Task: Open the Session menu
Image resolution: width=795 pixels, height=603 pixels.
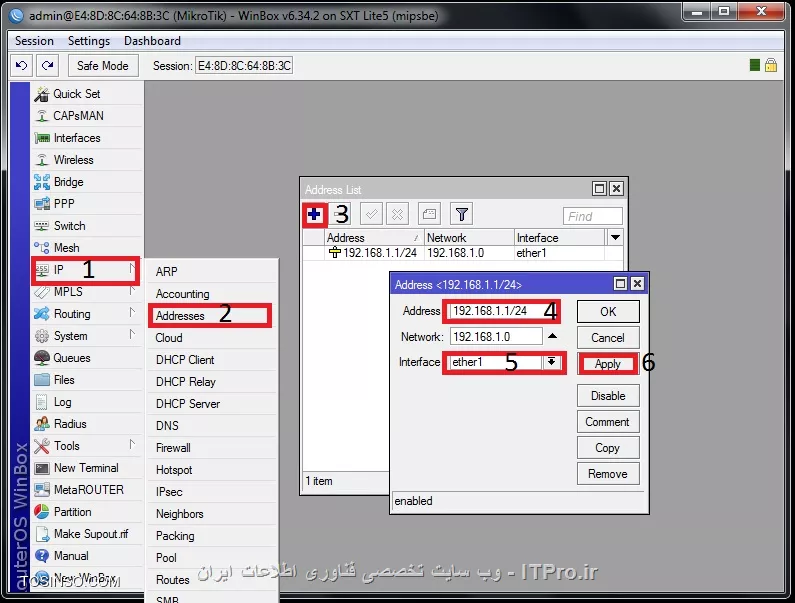Action: click(x=34, y=41)
